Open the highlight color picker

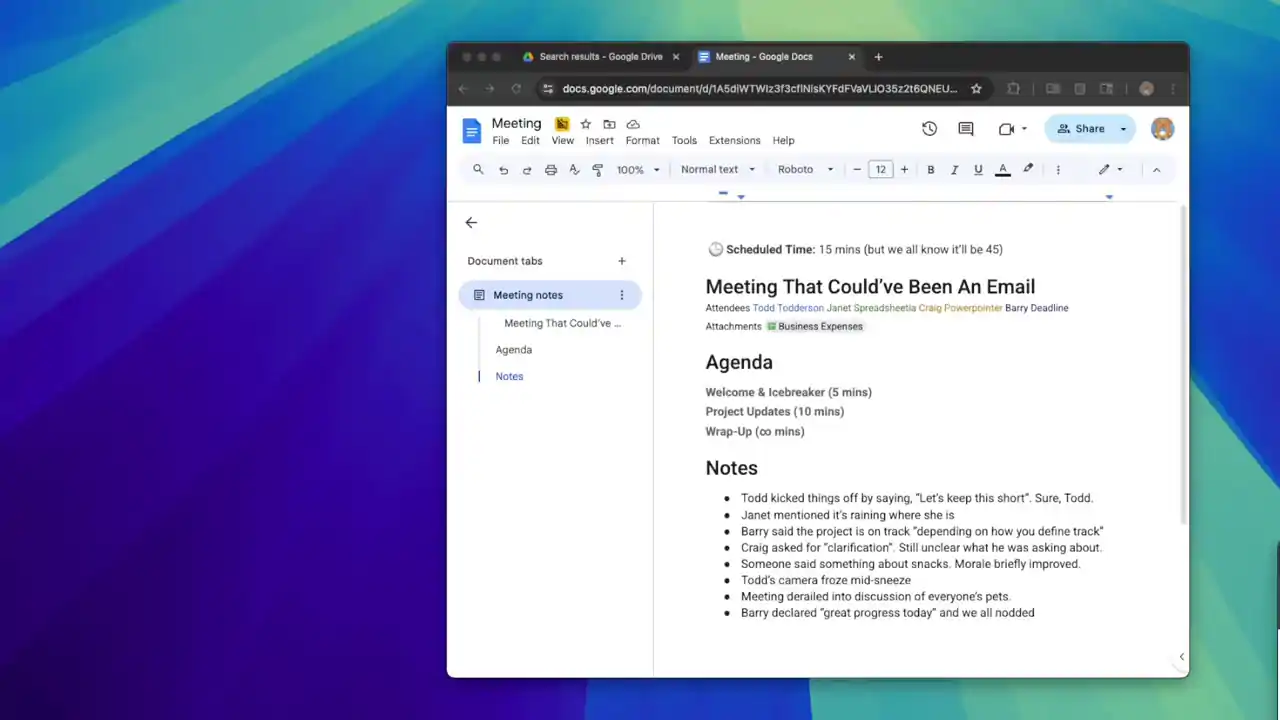(1028, 170)
